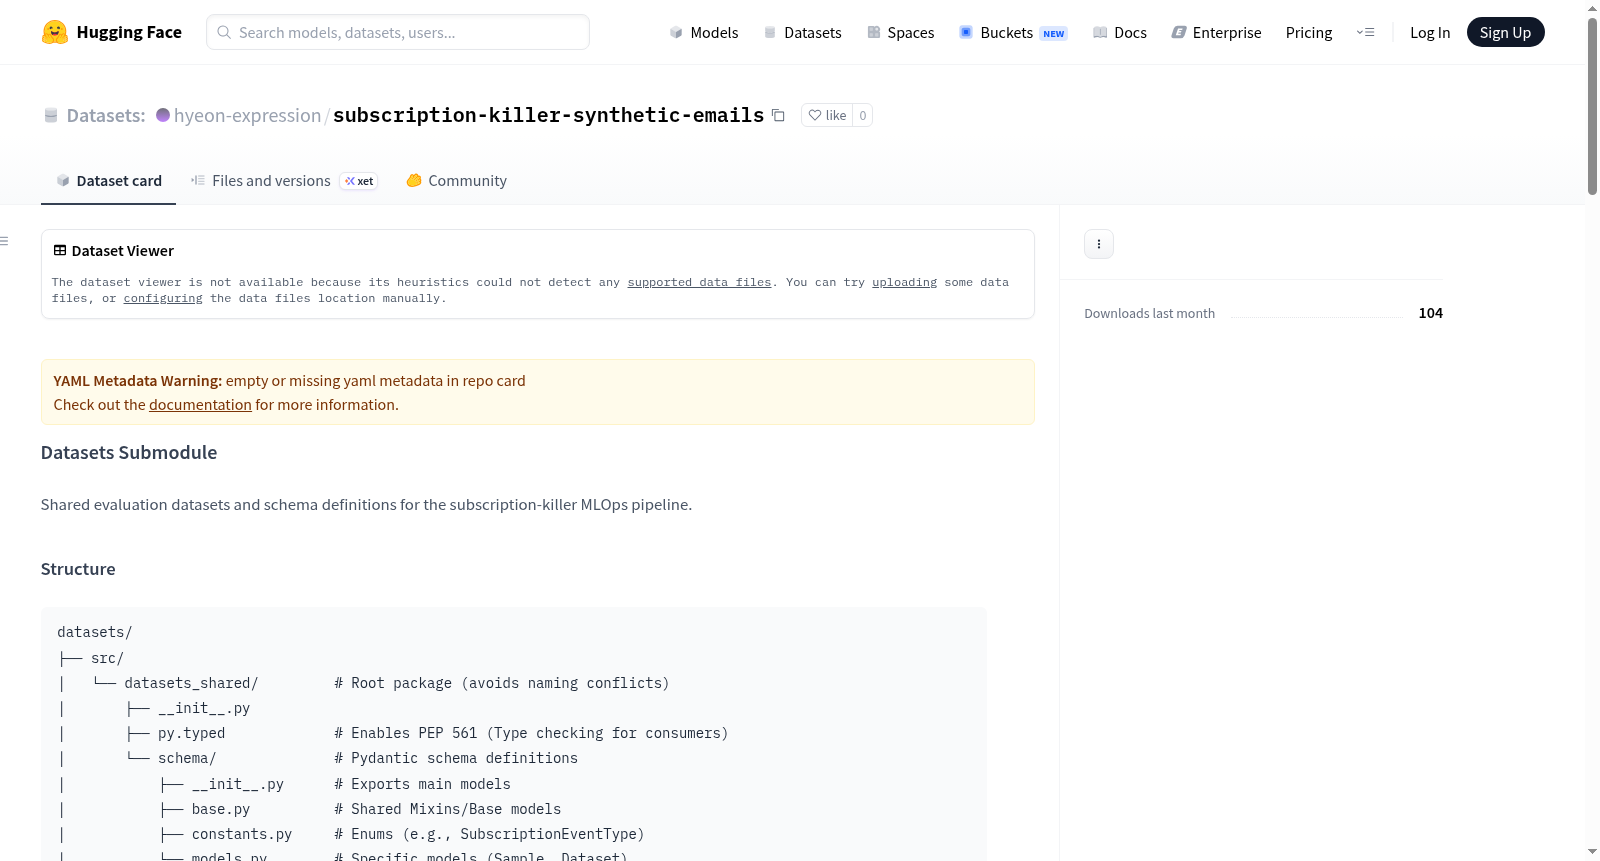
Task: Follow the supported data files link
Action: click(x=699, y=282)
